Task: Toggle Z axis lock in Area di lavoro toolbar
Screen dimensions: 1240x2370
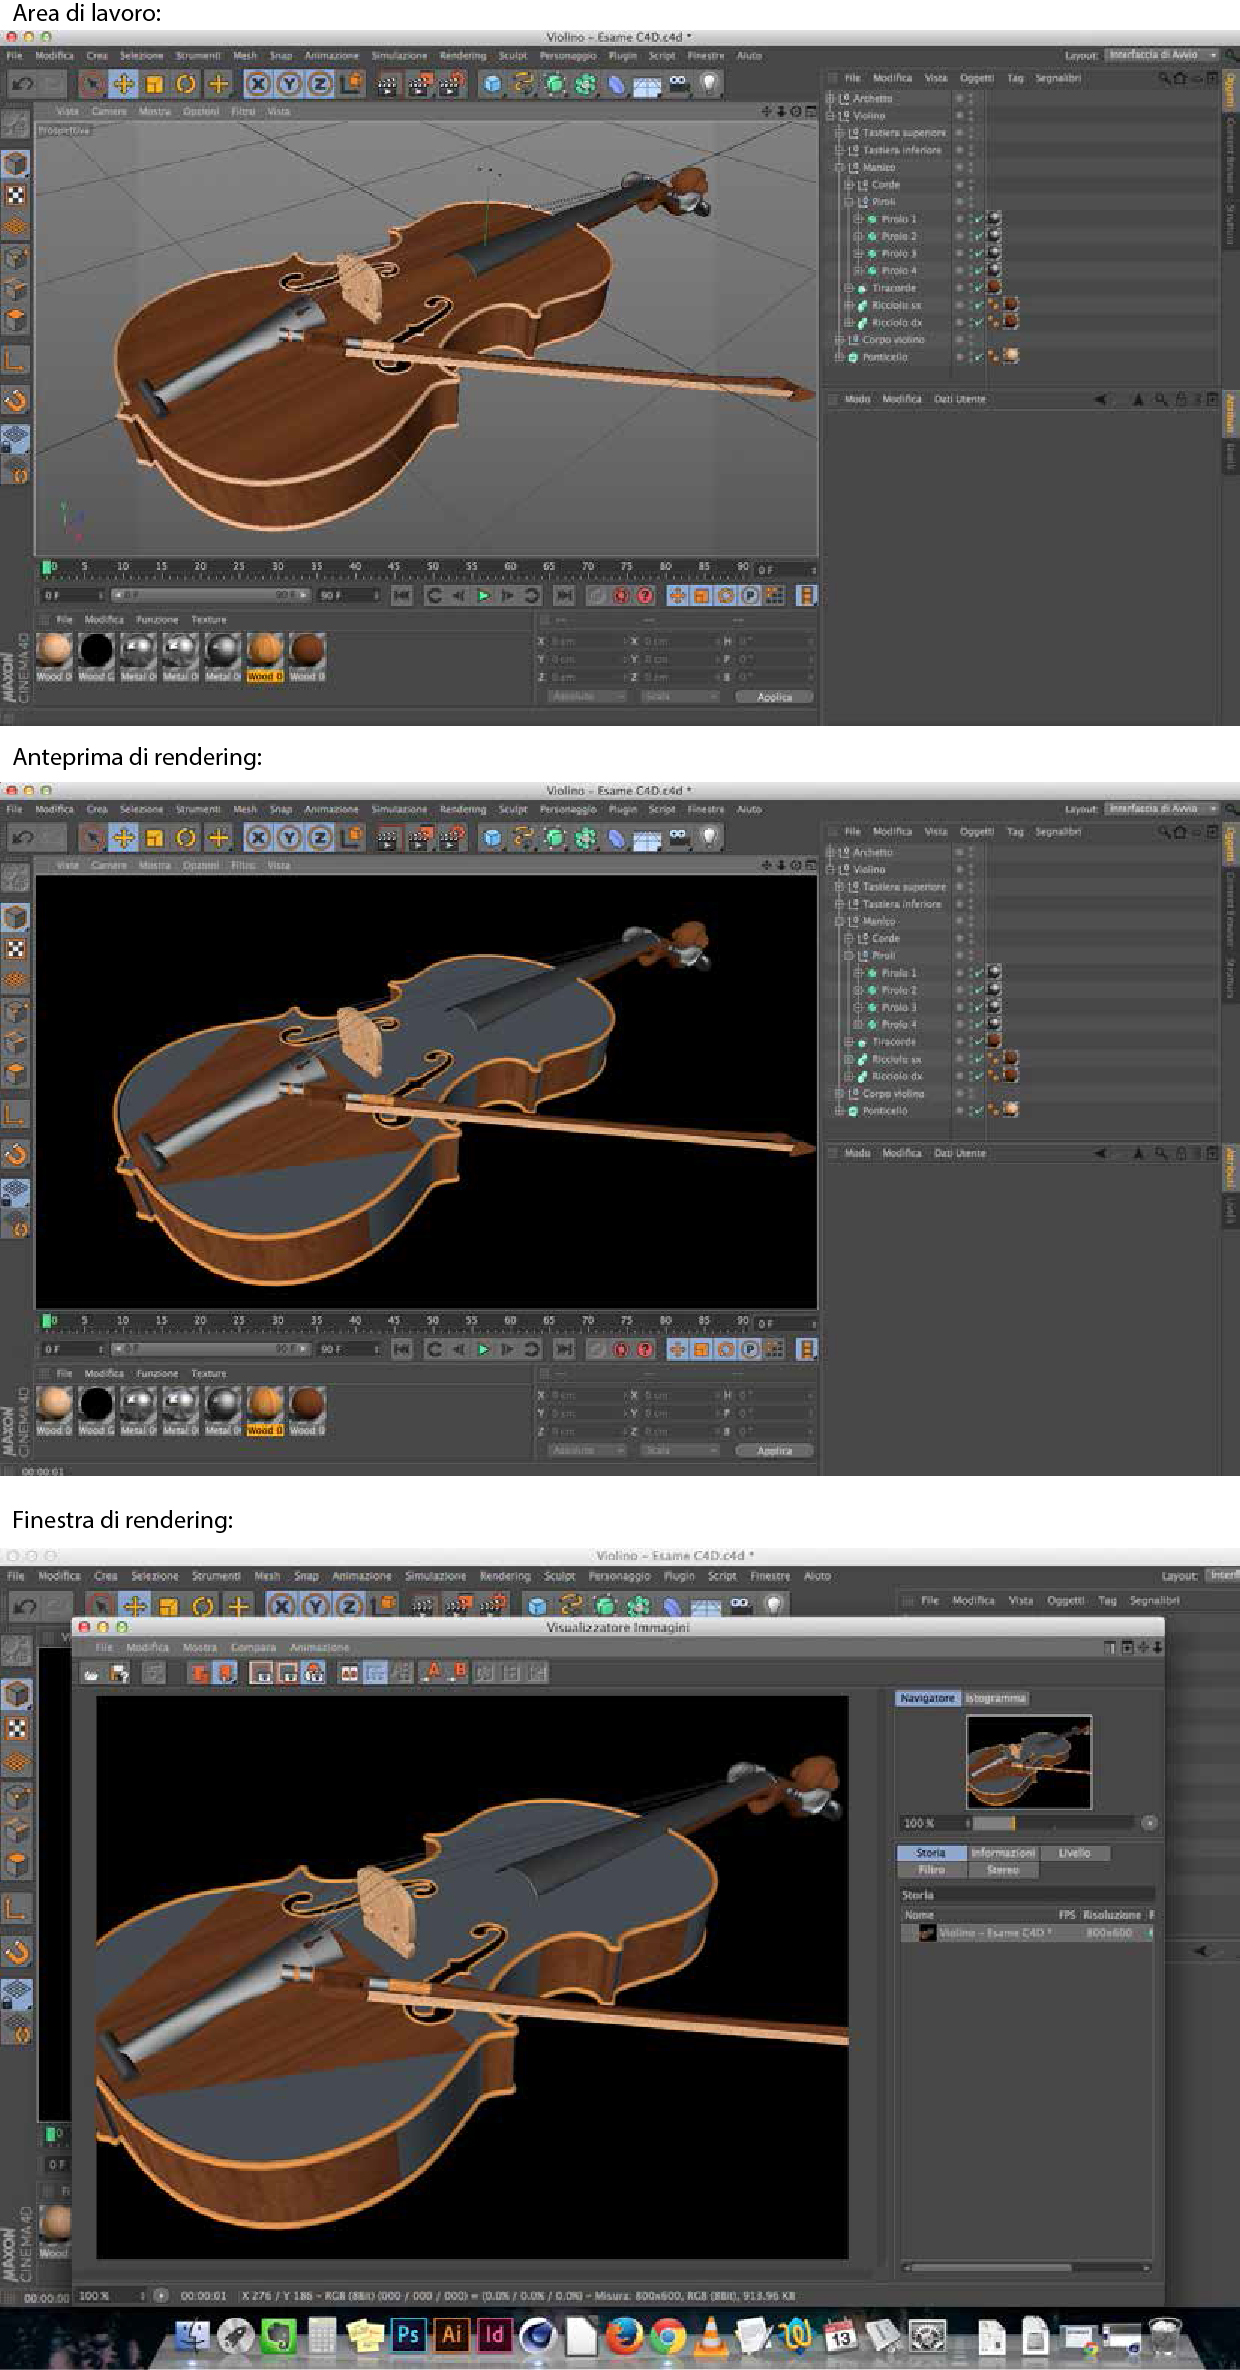Action: pyautogui.click(x=319, y=84)
